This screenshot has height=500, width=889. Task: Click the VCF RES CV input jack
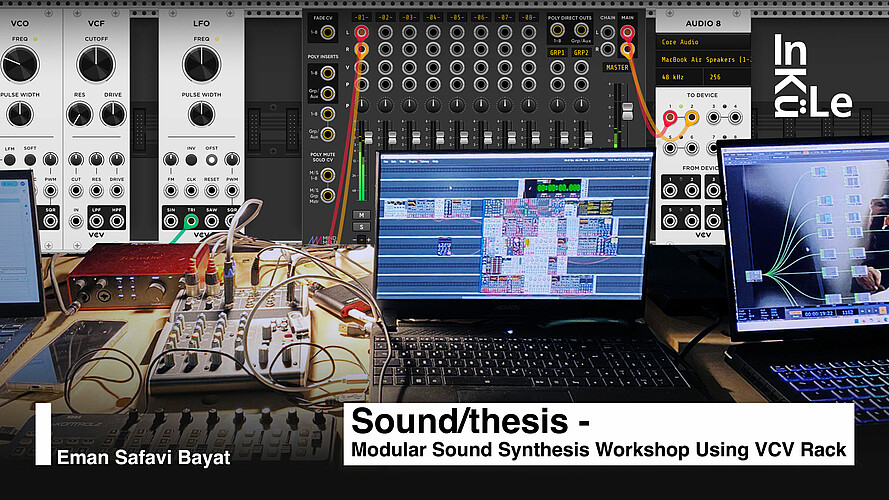(96, 191)
